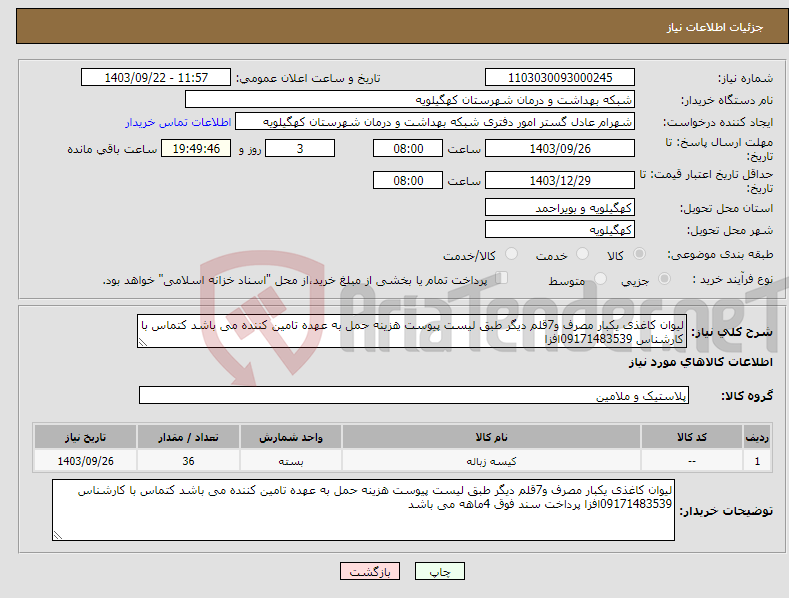Click the announcement date field 1403/09/22 - 11:57
The image size is (789, 598).
click(x=156, y=78)
